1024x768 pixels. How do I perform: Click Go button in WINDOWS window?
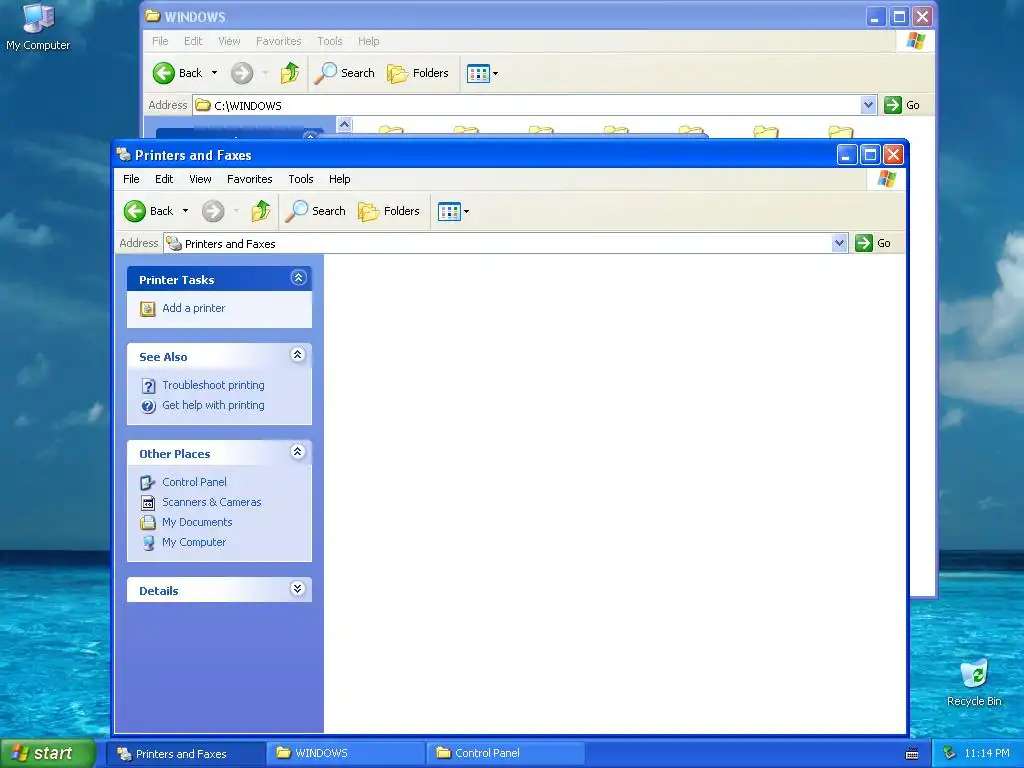coord(902,104)
